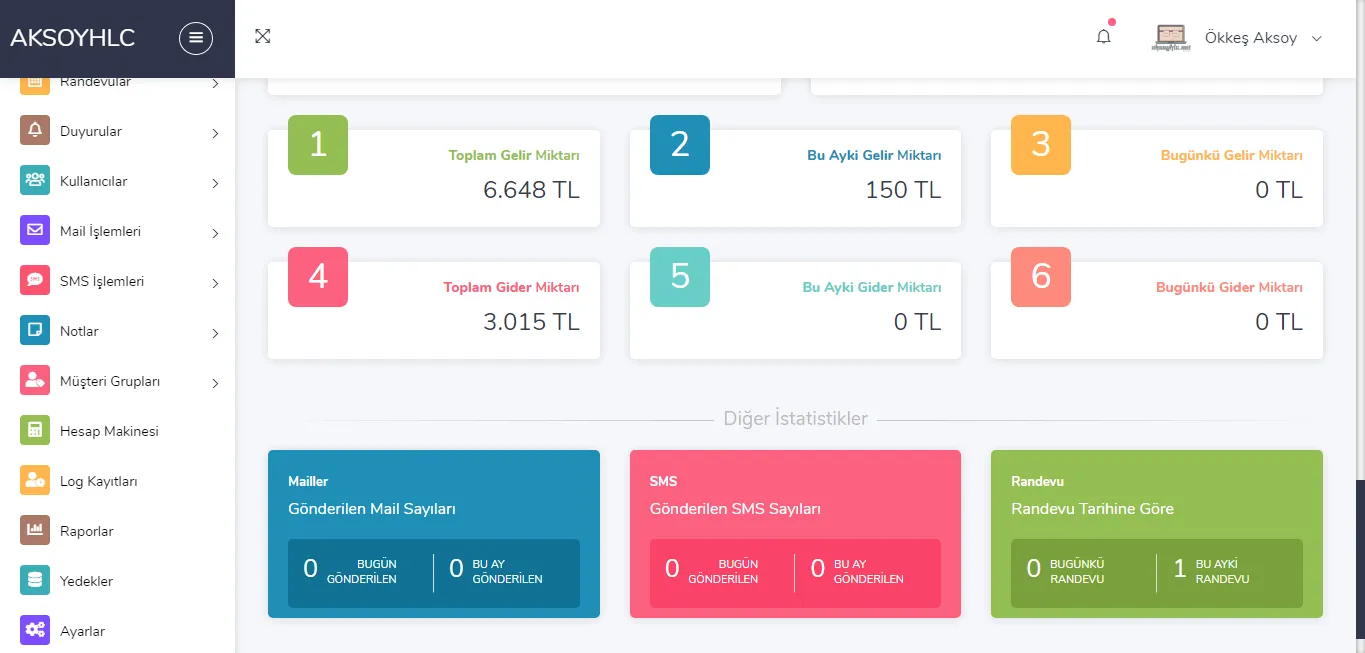The height and width of the screenshot is (653, 1365).
Task: Click the Bugünkü Gider Miktarı label
Action: pyautogui.click(x=1229, y=288)
